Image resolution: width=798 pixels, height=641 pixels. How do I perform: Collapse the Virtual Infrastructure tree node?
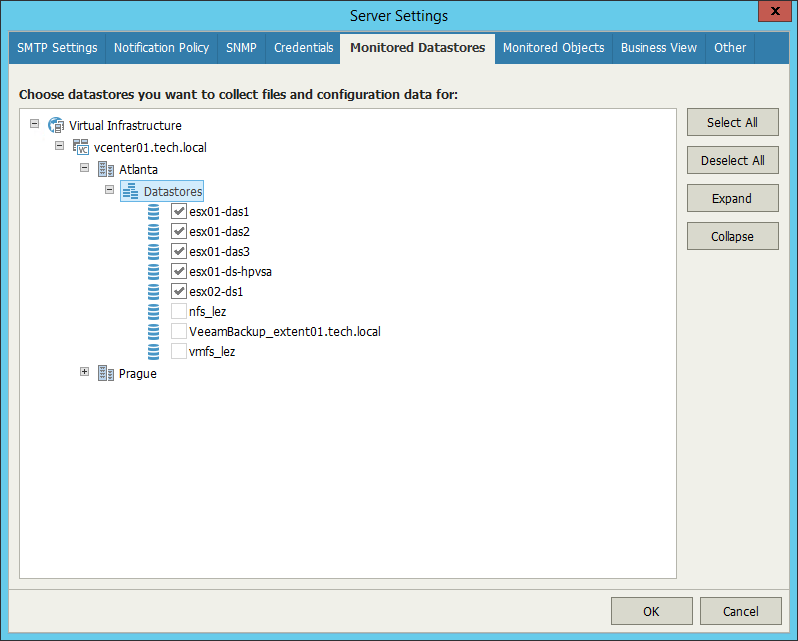point(35,124)
